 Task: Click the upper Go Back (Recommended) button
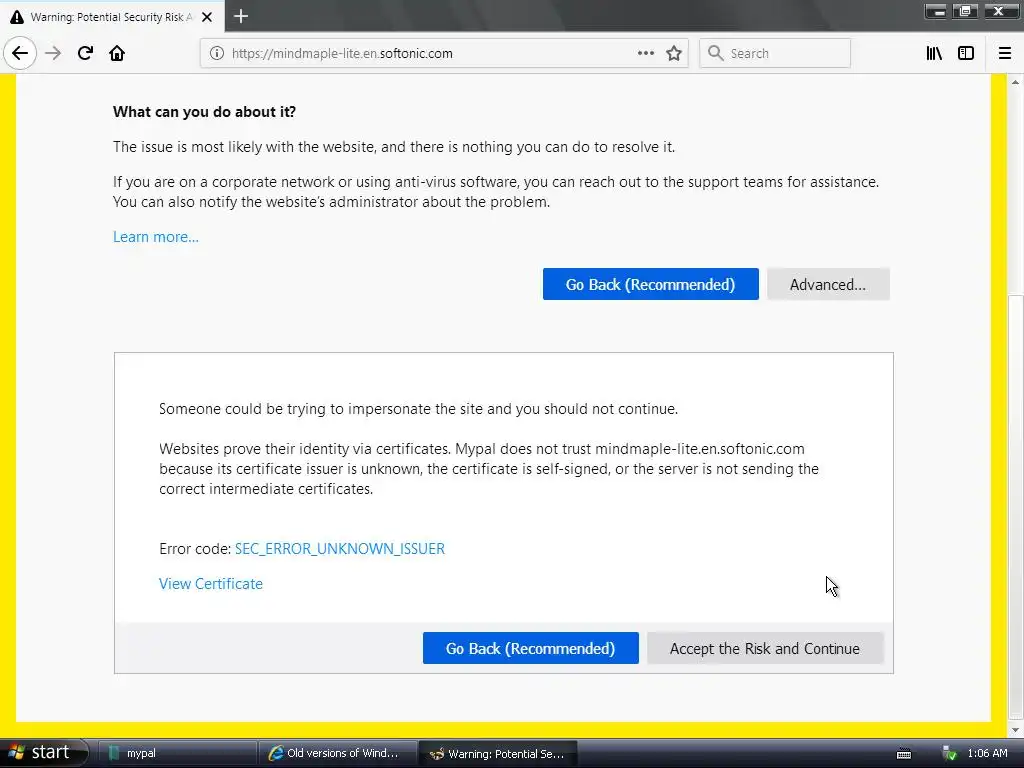tap(650, 284)
